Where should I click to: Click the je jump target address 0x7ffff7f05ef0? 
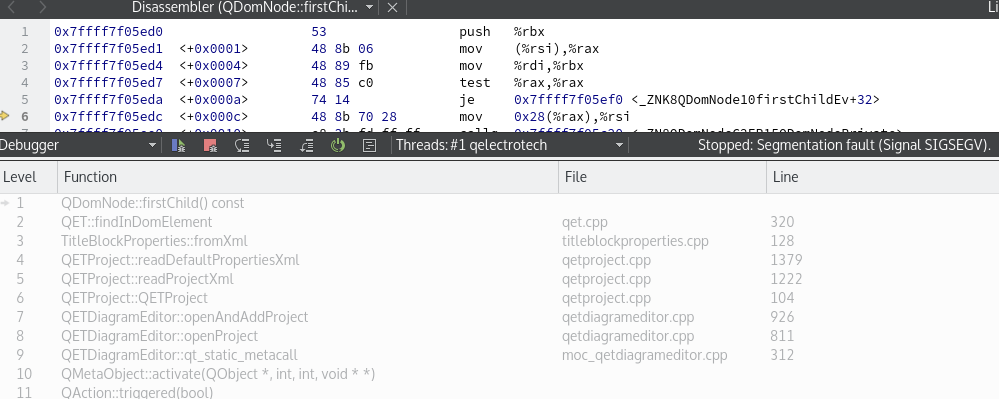(x=568, y=99)
